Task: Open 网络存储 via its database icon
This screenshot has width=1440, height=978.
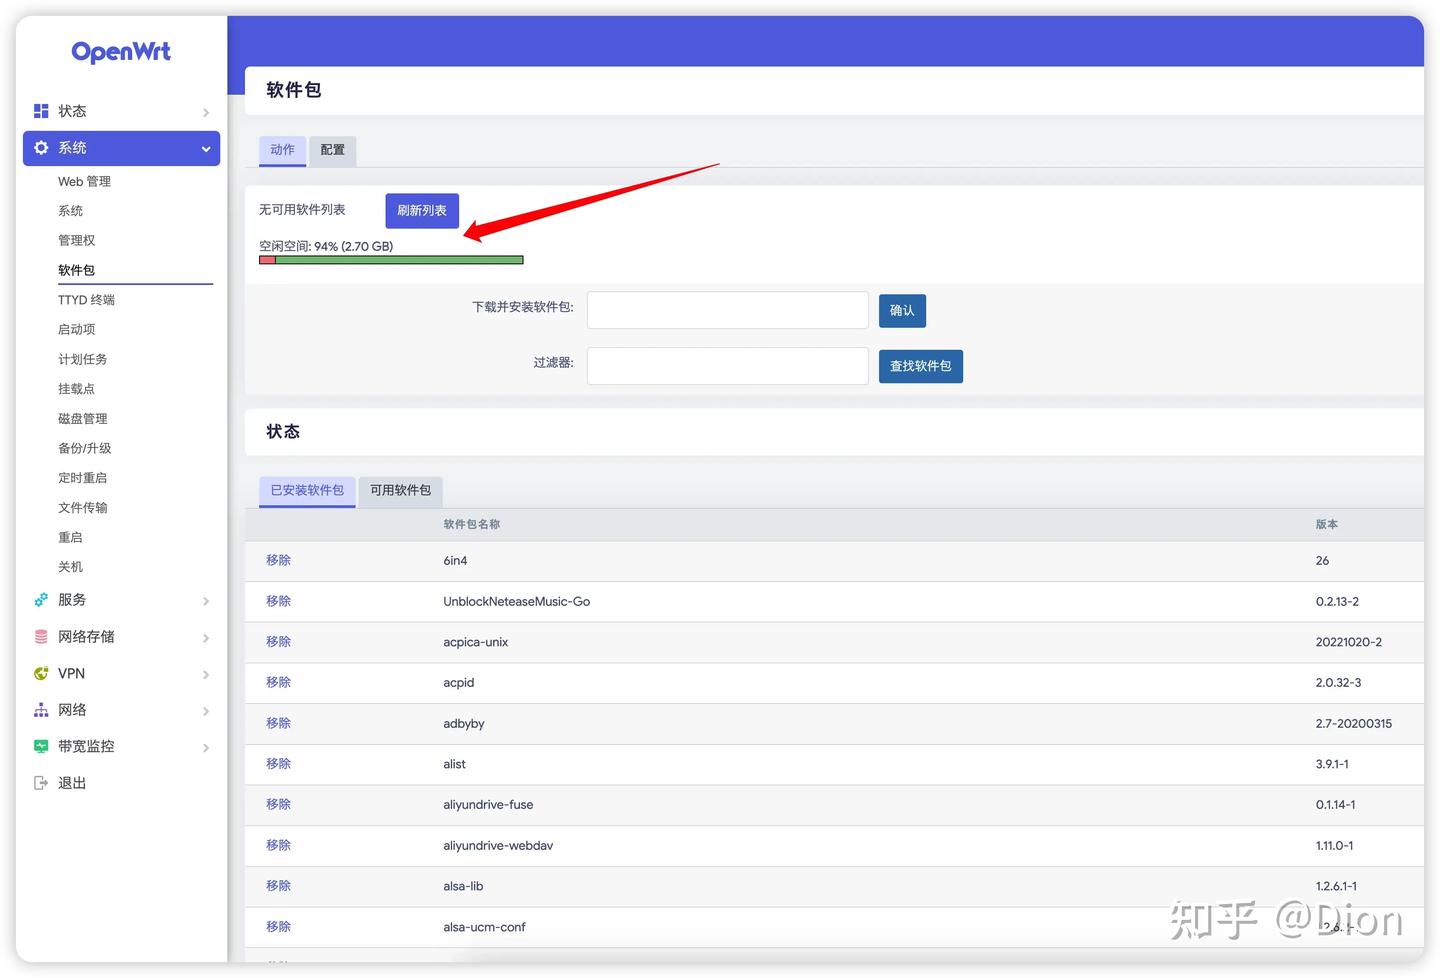Action: [40, 636]
